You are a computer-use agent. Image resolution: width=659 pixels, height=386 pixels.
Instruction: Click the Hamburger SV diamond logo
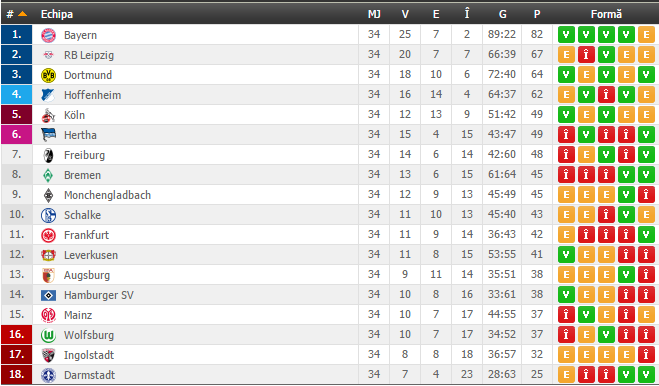(x=48, y=296)
